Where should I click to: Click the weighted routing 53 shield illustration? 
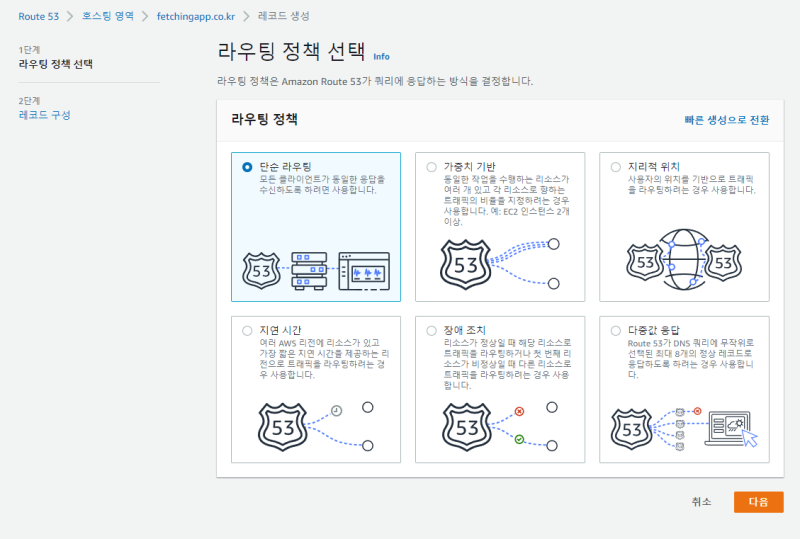tap(465, 265)
